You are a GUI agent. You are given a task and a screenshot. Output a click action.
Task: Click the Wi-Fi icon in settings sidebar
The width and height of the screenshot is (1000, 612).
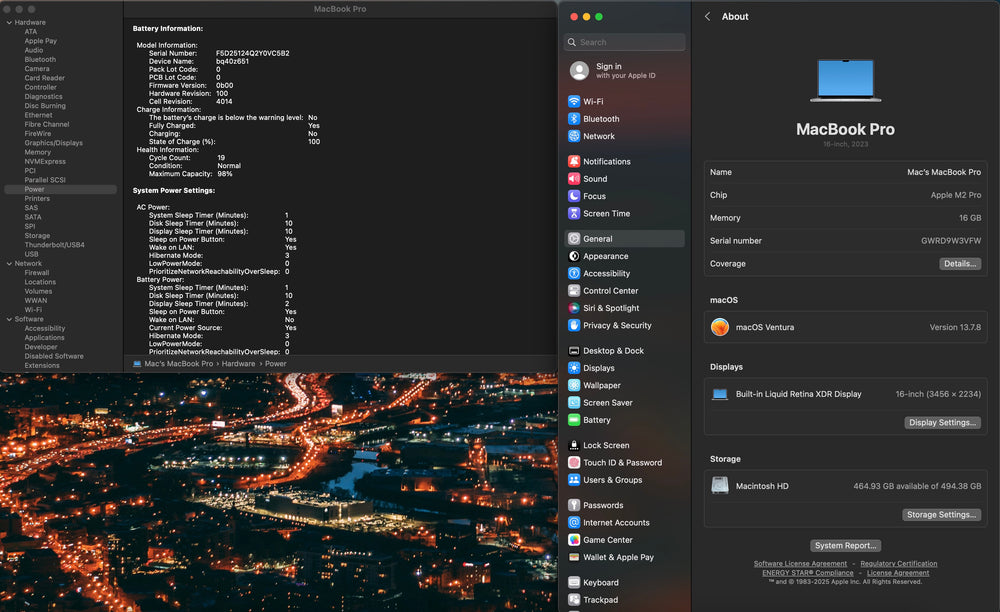click(574, 102)
